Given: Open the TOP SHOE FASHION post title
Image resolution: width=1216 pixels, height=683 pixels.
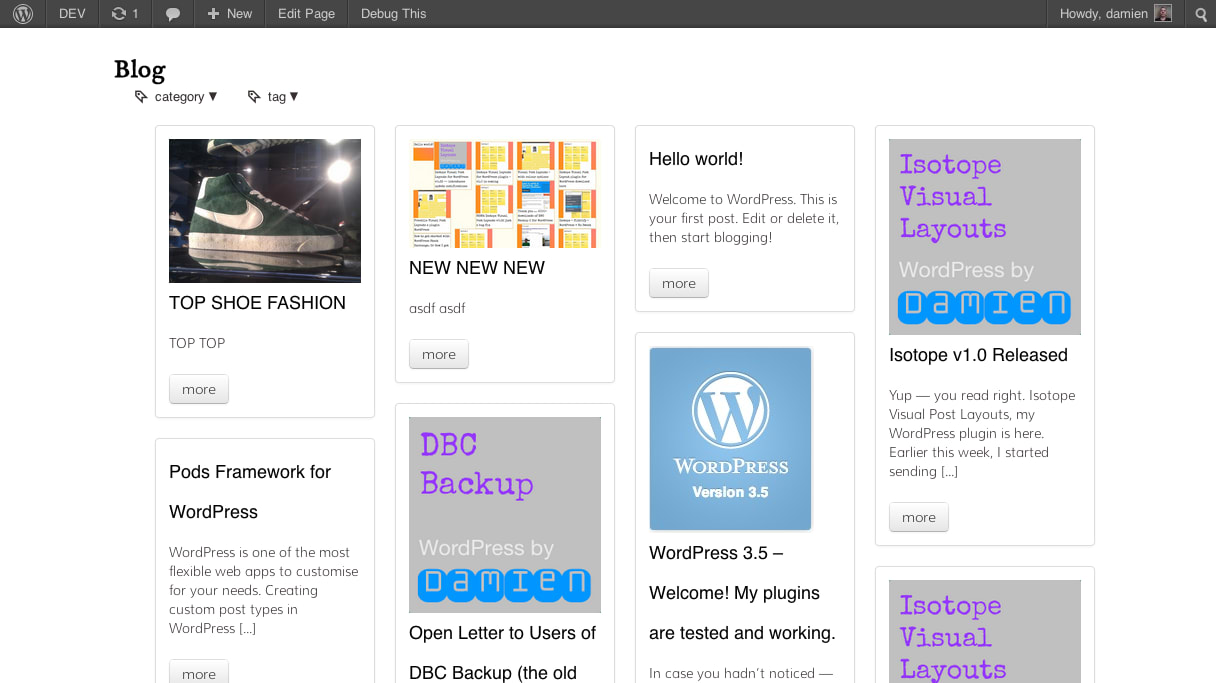Looking at the screenshot, I should click(257, 302).
